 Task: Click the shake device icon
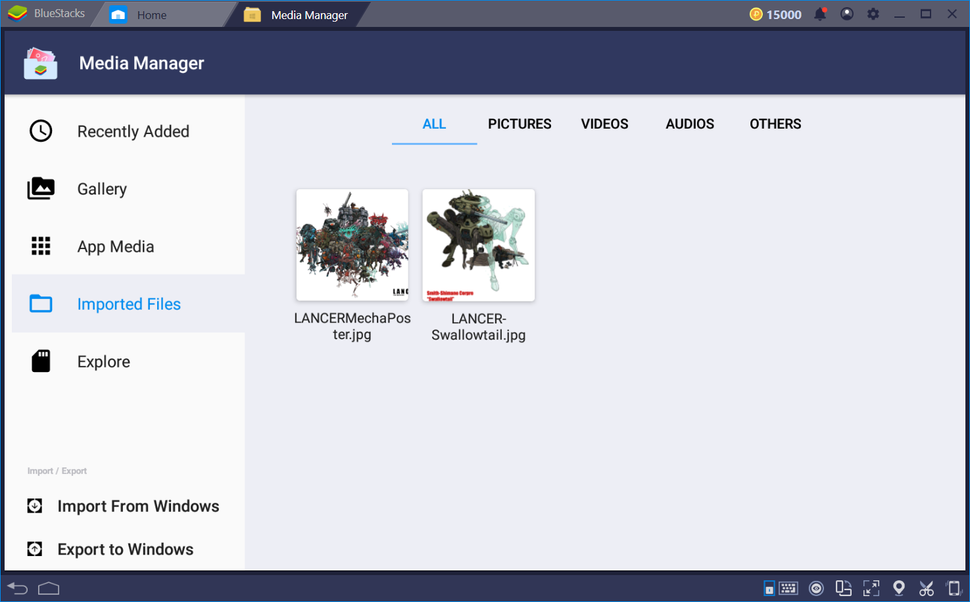953,588
